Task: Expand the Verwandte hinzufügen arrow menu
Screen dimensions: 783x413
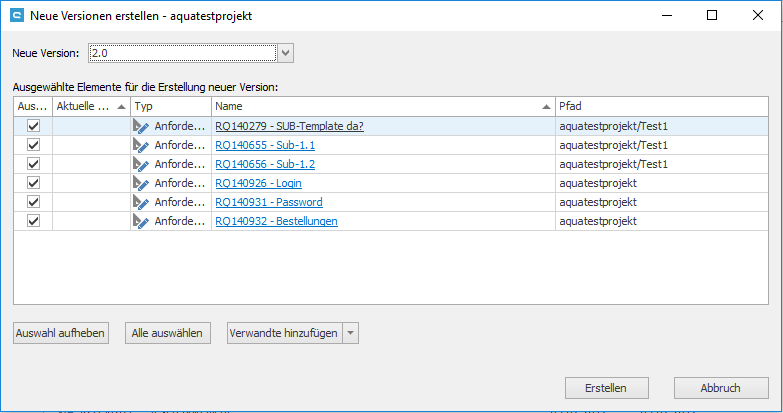Action: tap(350, 334)
